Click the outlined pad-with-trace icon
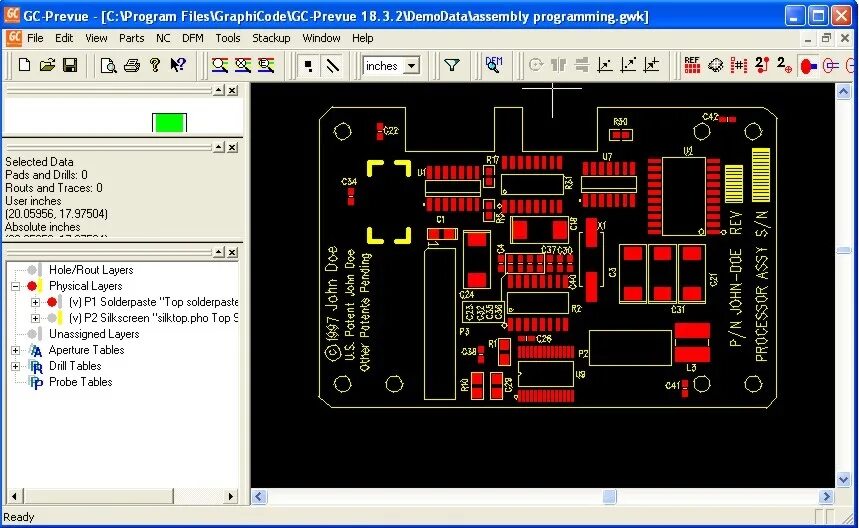This screenshot has height=528, width=859. [x=831, y=66]
